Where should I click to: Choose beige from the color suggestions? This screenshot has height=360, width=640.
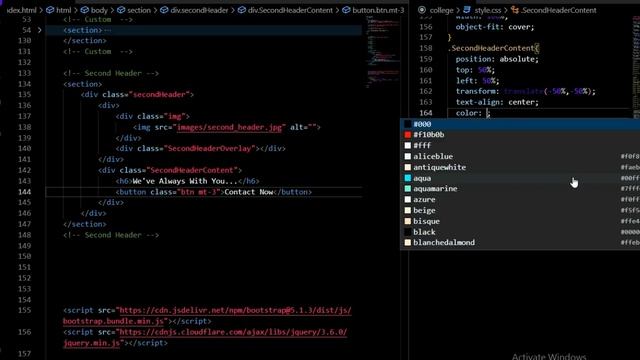click(520, 211)
